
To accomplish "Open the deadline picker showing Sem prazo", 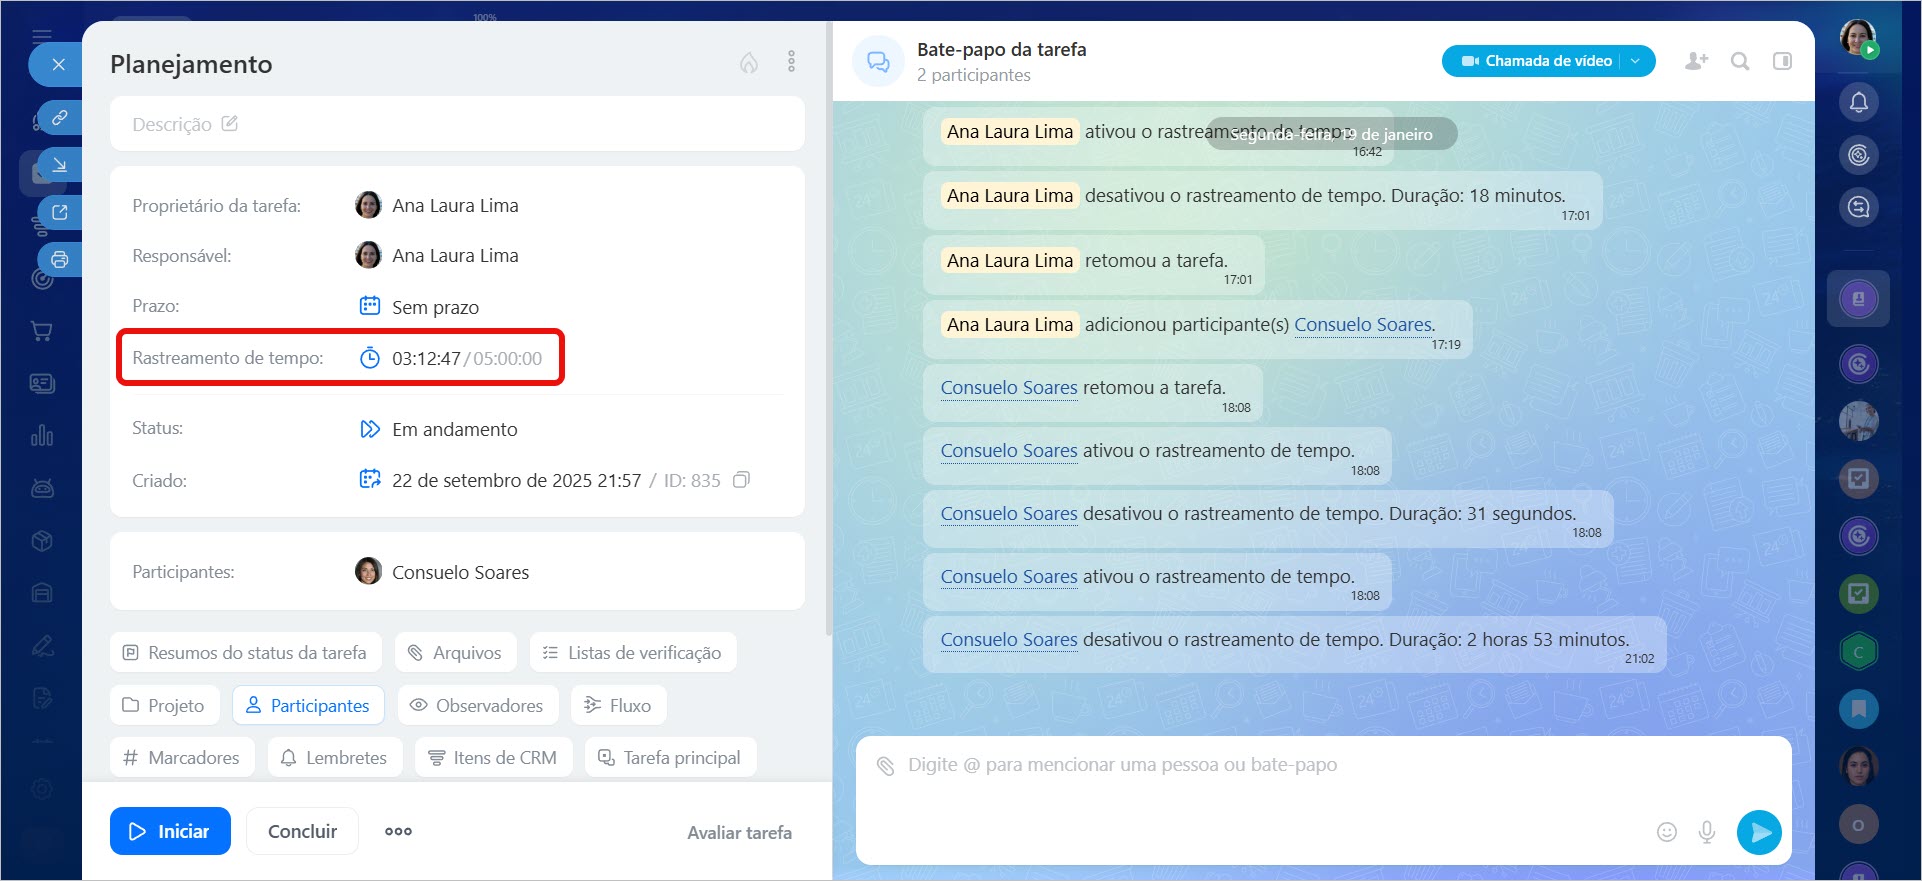I will (435, 307).
